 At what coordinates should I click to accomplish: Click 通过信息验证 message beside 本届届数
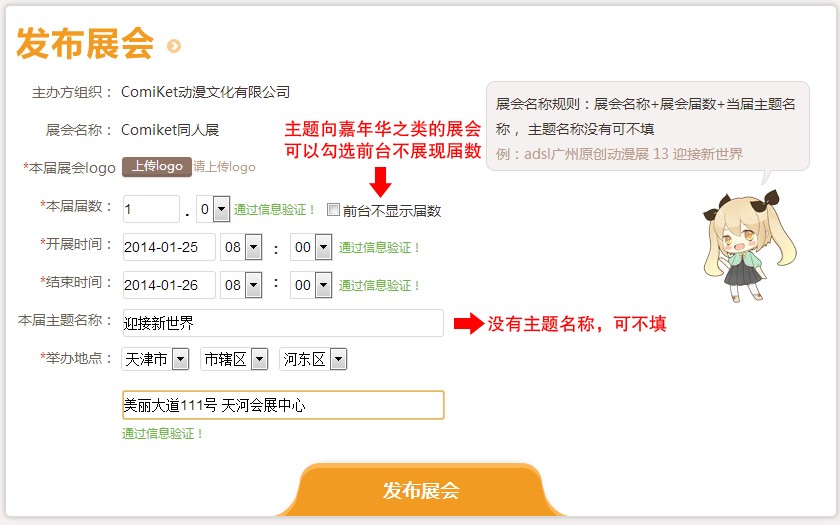click(274, 209)
